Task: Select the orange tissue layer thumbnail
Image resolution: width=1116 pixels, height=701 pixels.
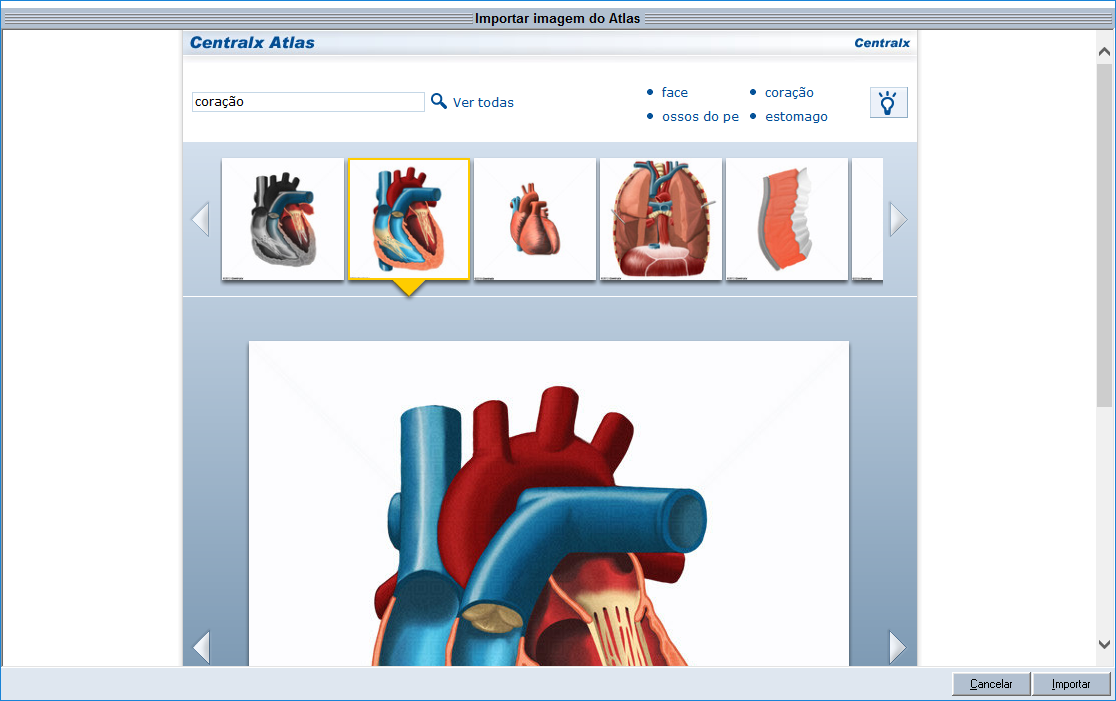Action: [x=787, y=219]
